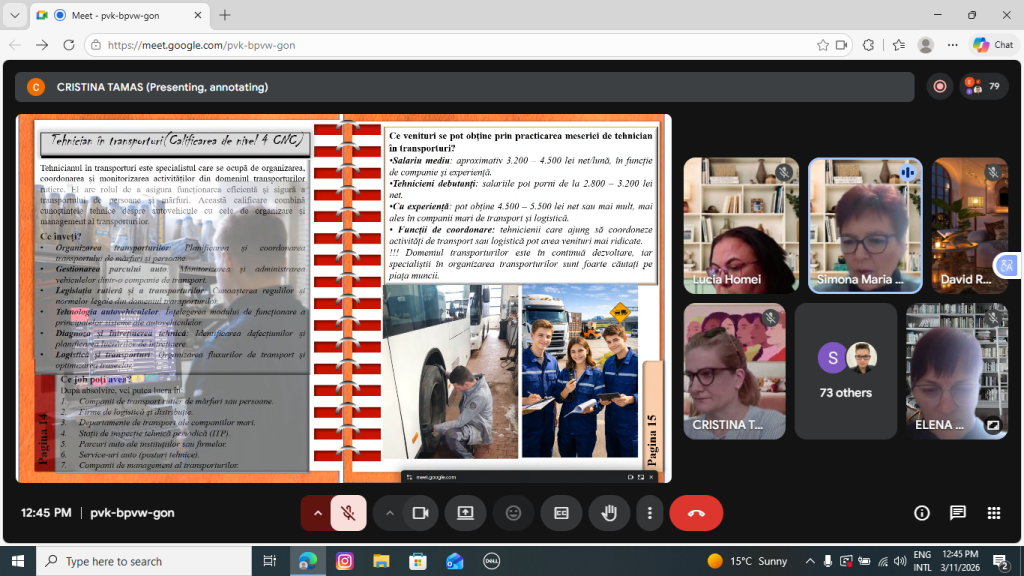Raise your hand in the meeting

coord(609,513)
